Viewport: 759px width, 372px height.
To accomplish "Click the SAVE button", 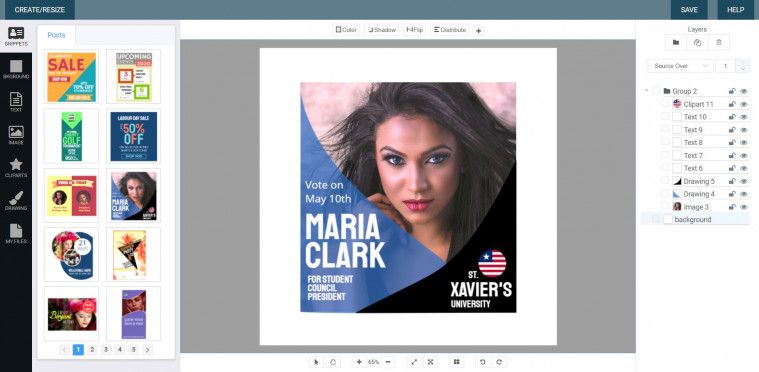I will coord(689,10).
